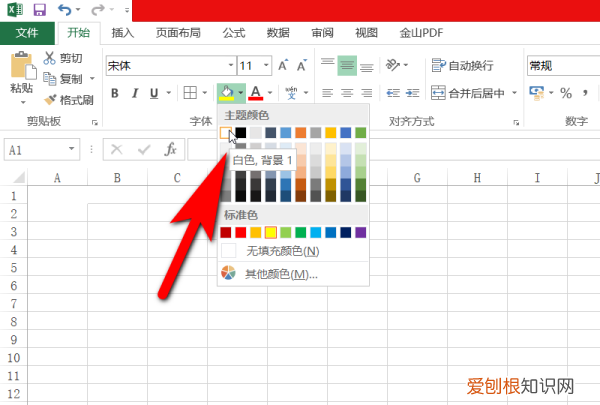
Task: Click the increase indent icon
Action: (x=412, y=93)
